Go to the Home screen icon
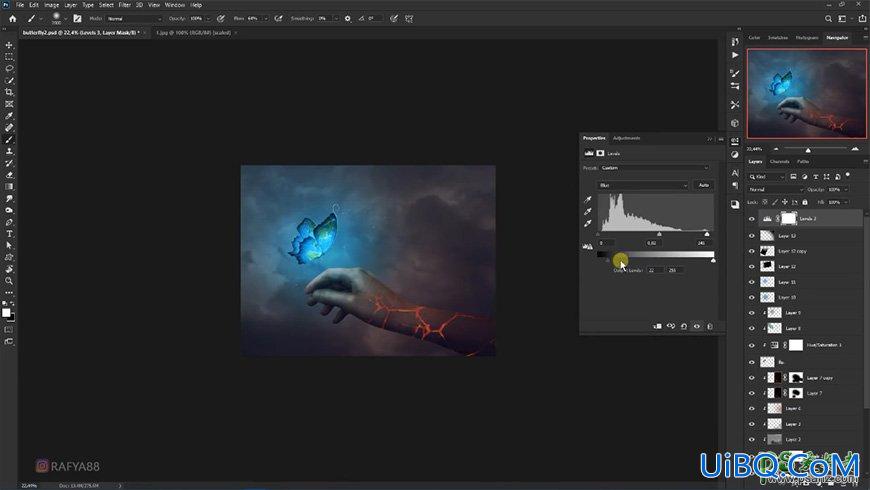 (12, 18)
